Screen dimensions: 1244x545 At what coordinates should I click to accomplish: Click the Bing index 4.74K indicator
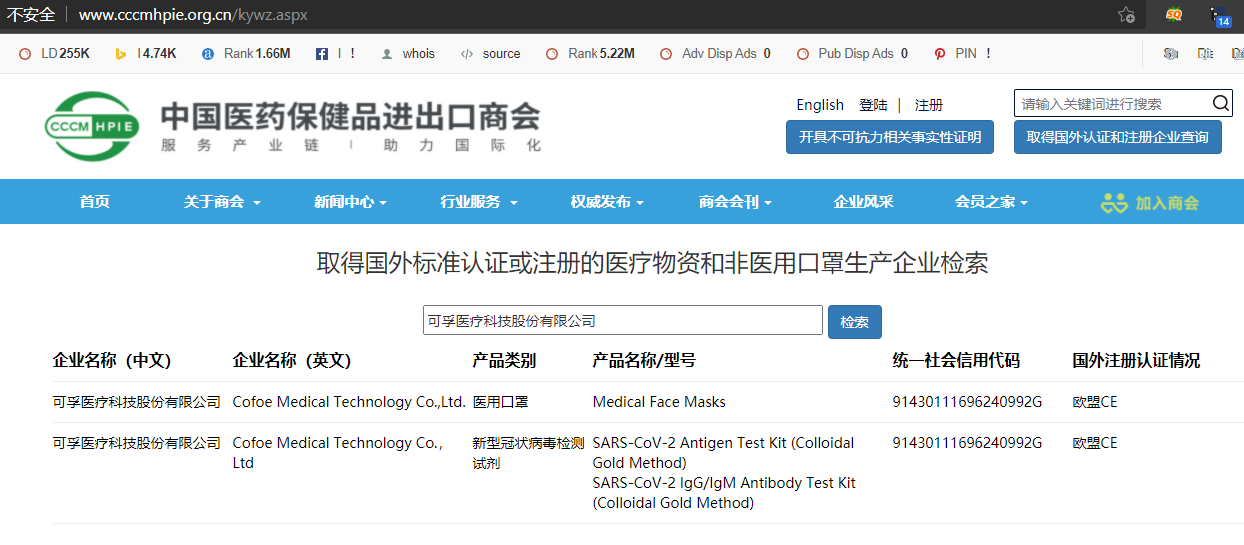coord(145,54)
